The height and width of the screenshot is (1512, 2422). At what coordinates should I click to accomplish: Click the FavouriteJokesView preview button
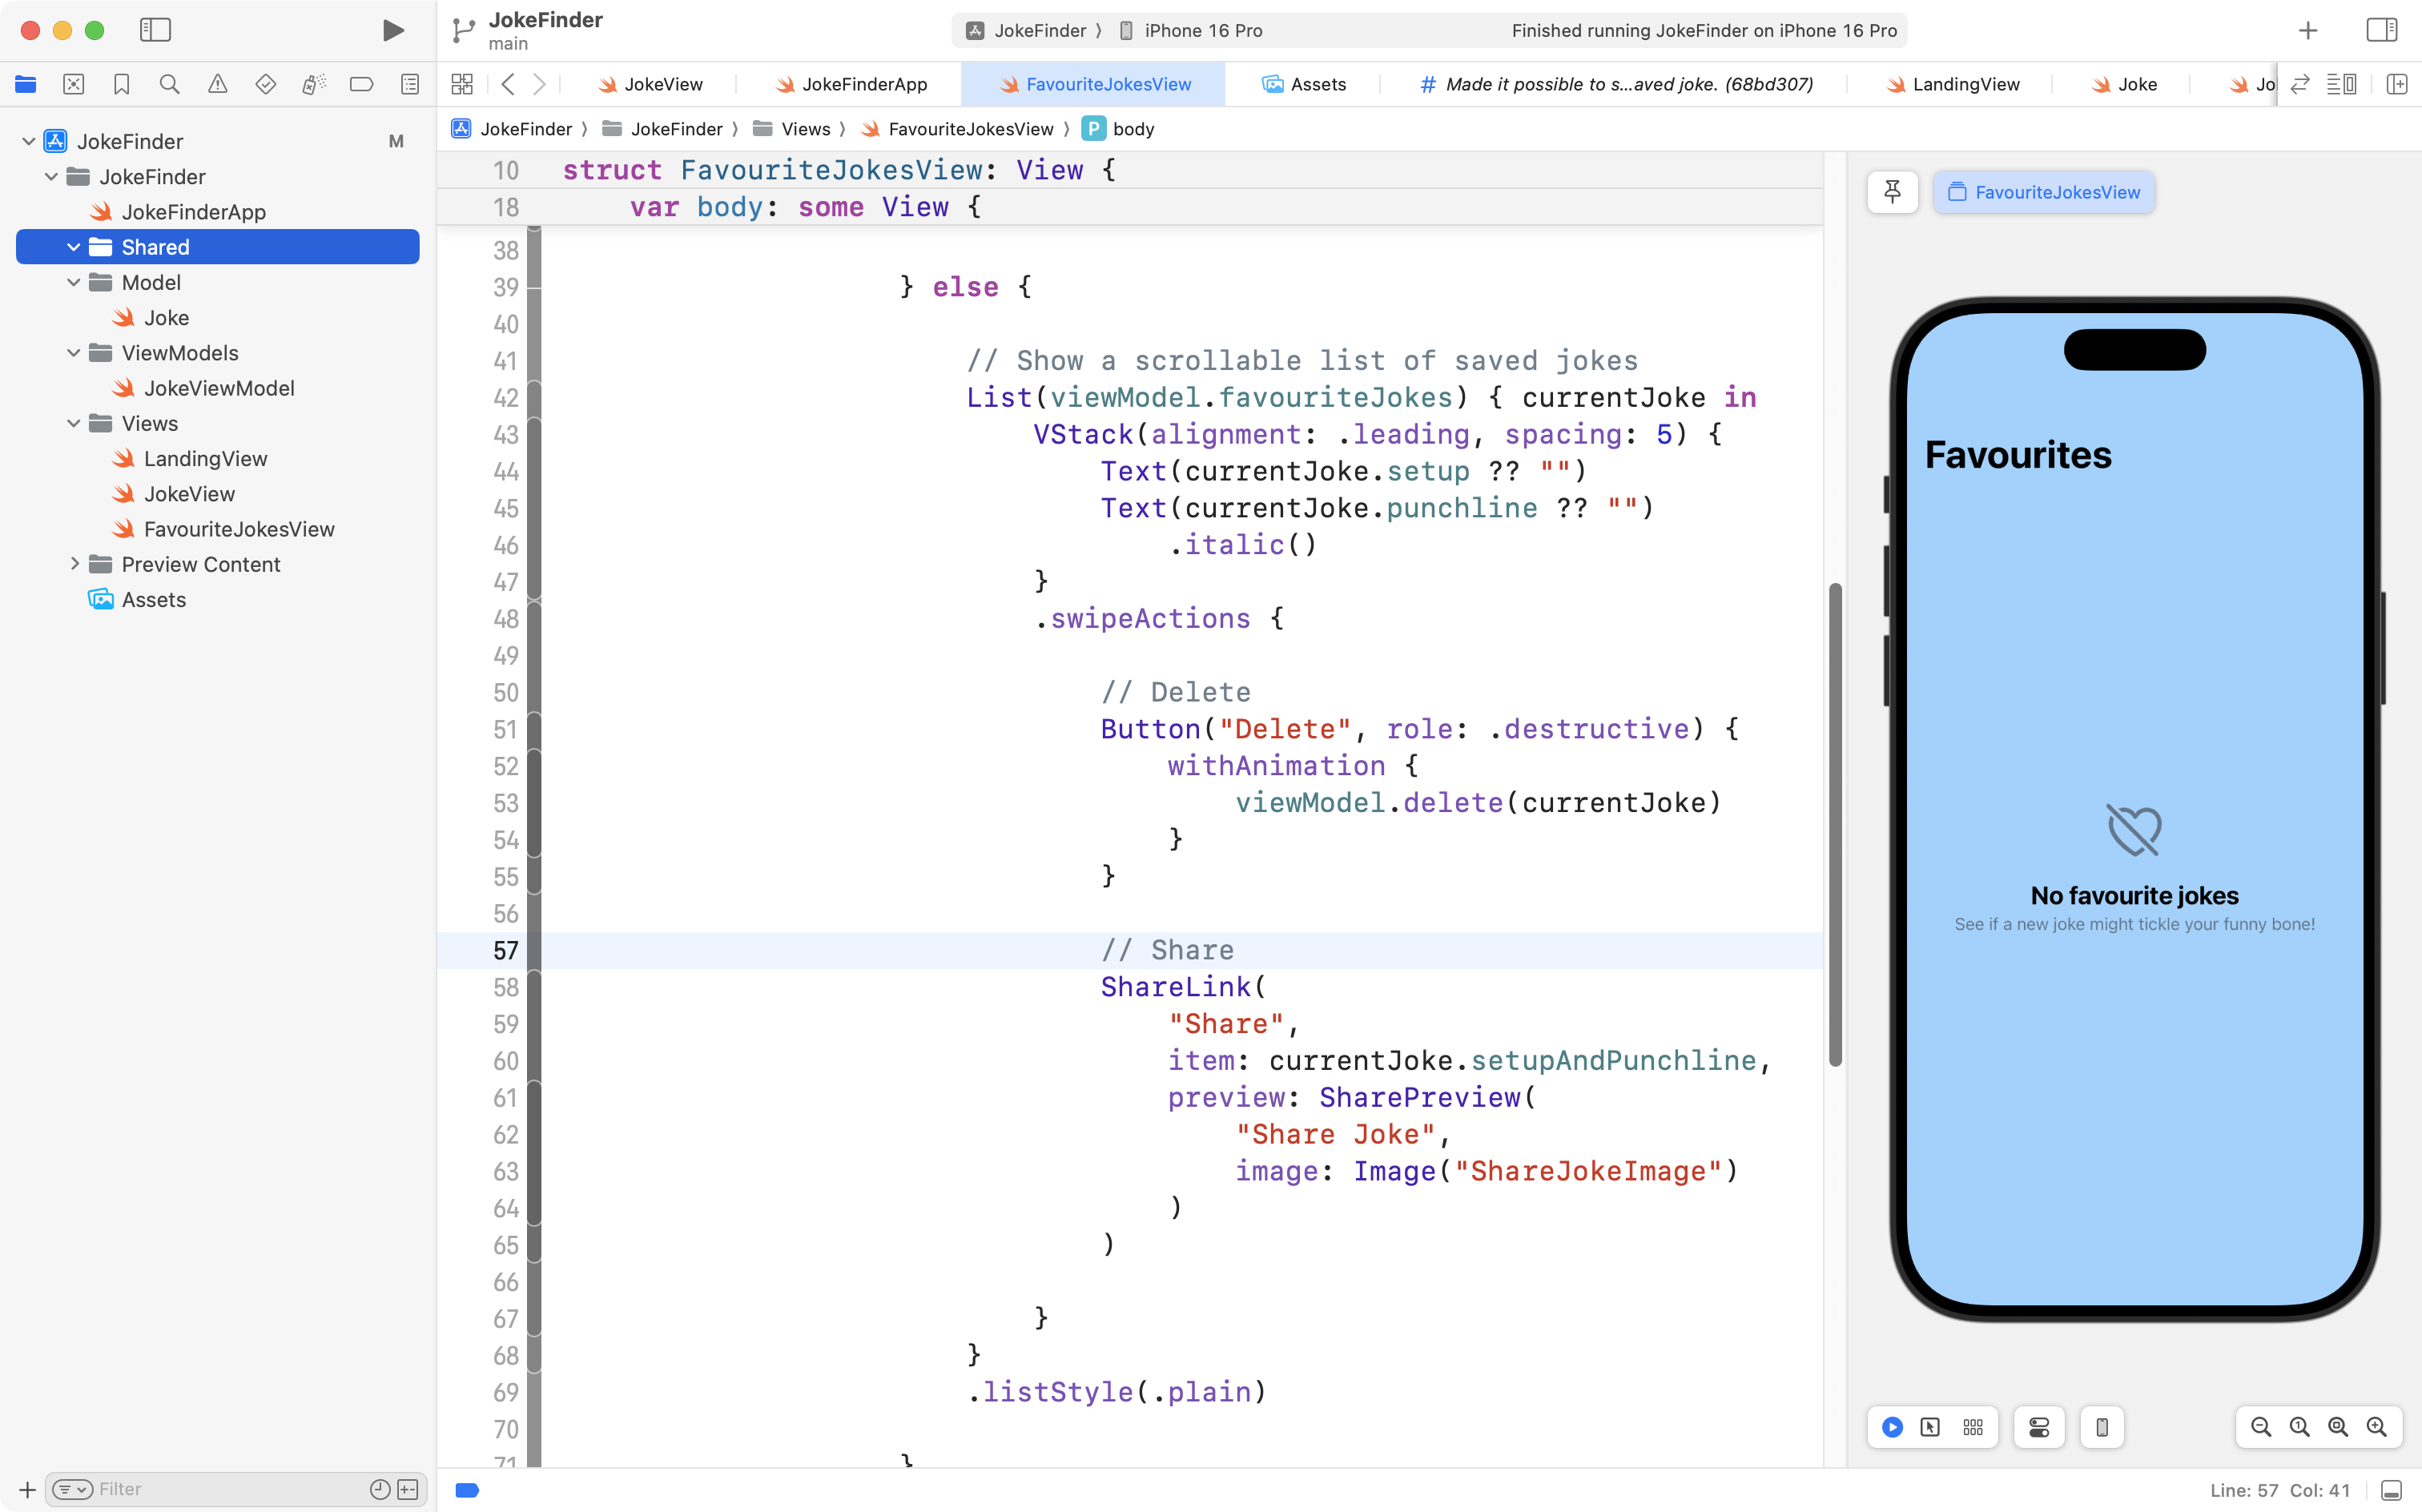pyautogui.click(x=2044, y=192)
